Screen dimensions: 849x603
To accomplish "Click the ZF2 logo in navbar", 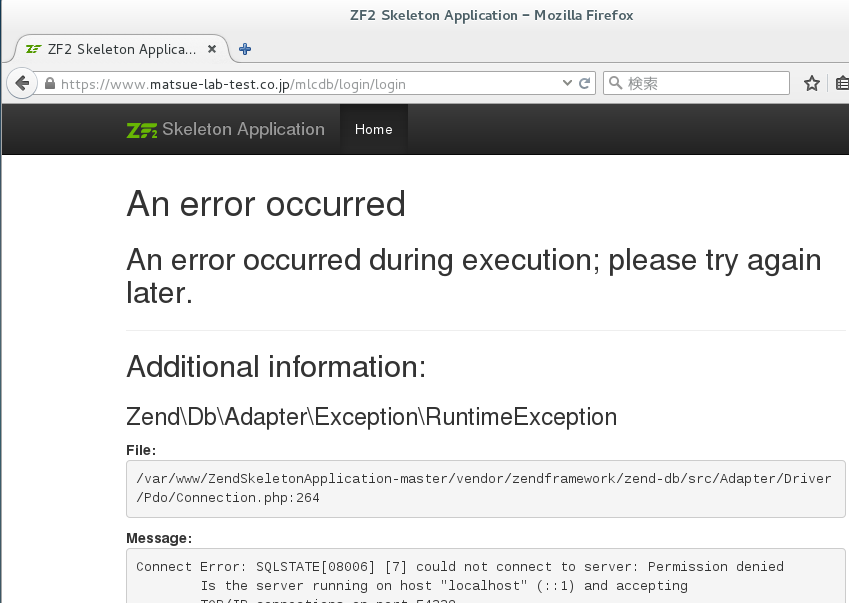I will (x=142, y=130).
